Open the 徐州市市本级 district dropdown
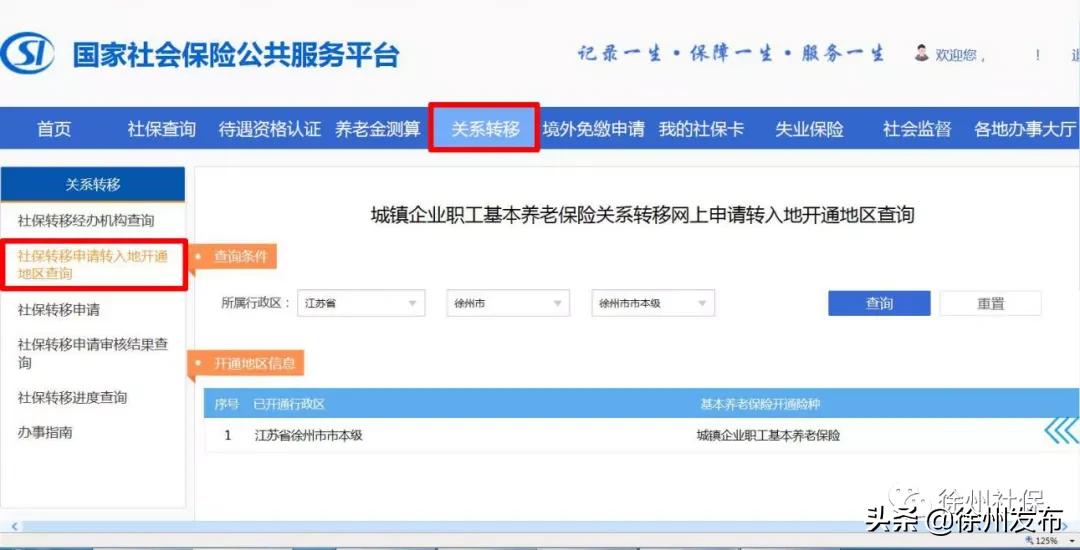Screen dimensions: 1080x550 653,303
